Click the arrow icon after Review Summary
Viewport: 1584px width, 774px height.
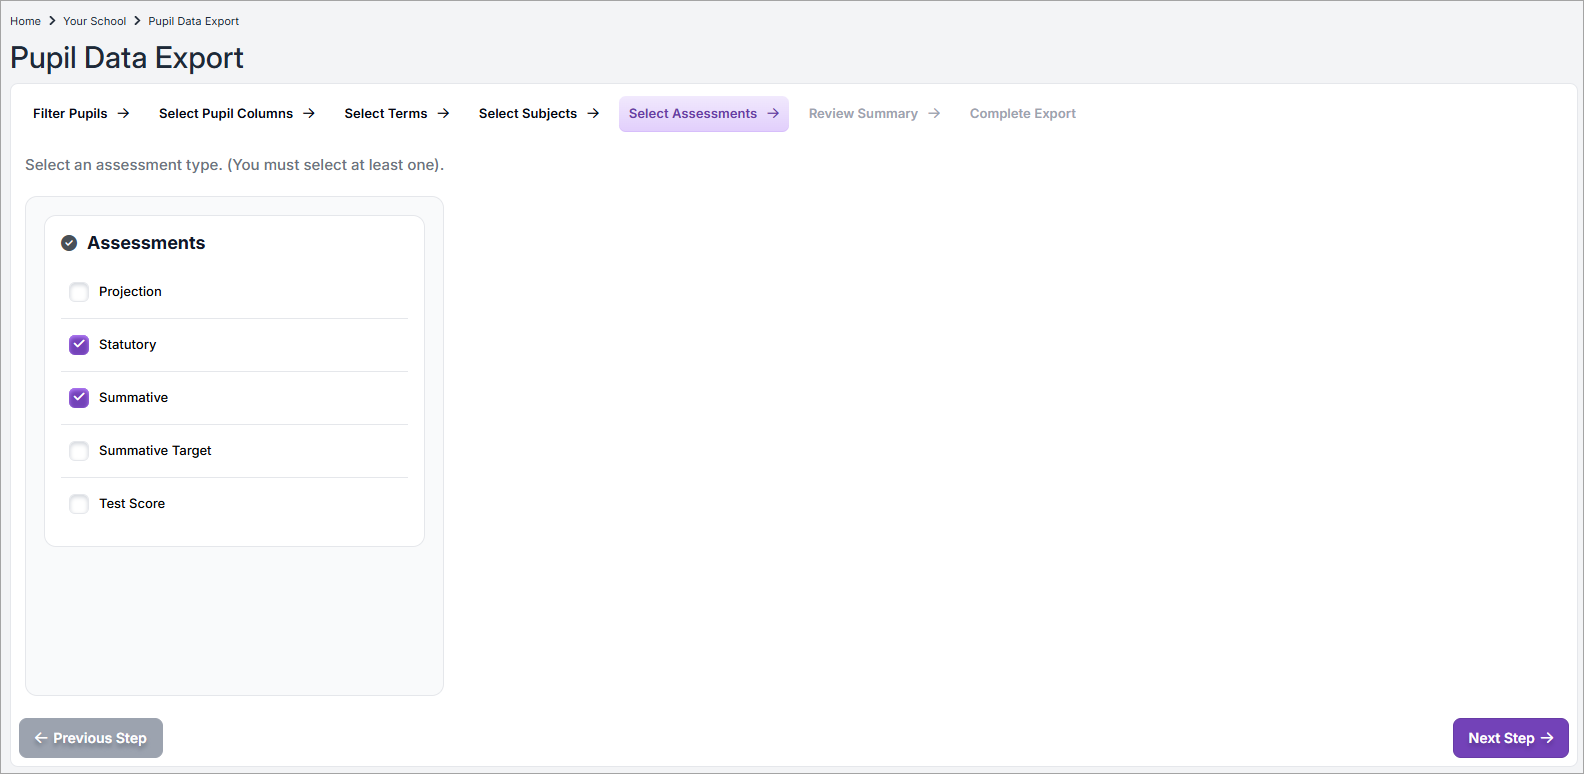coord(934,114)
